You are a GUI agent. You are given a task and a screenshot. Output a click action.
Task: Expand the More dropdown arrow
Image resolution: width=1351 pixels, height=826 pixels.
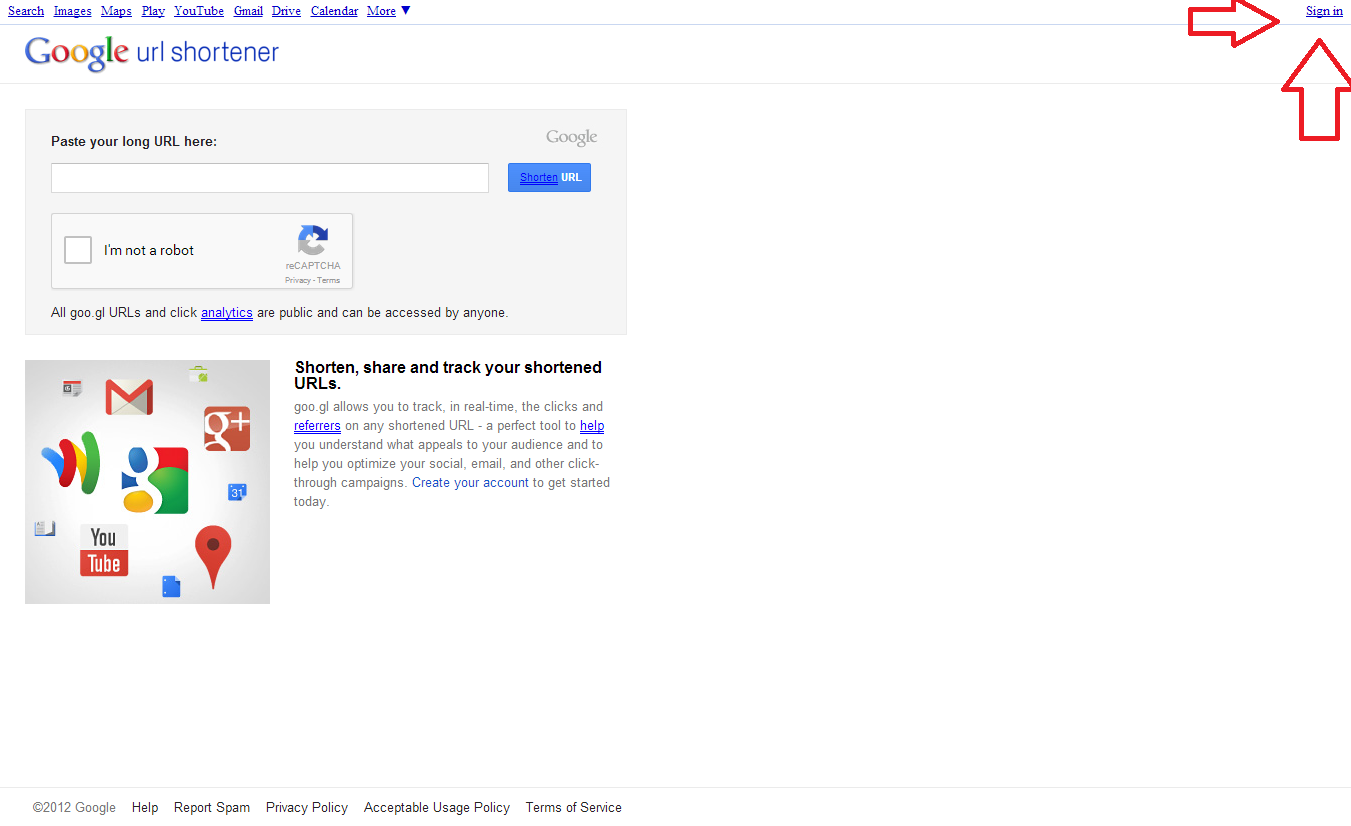[405, 11]
